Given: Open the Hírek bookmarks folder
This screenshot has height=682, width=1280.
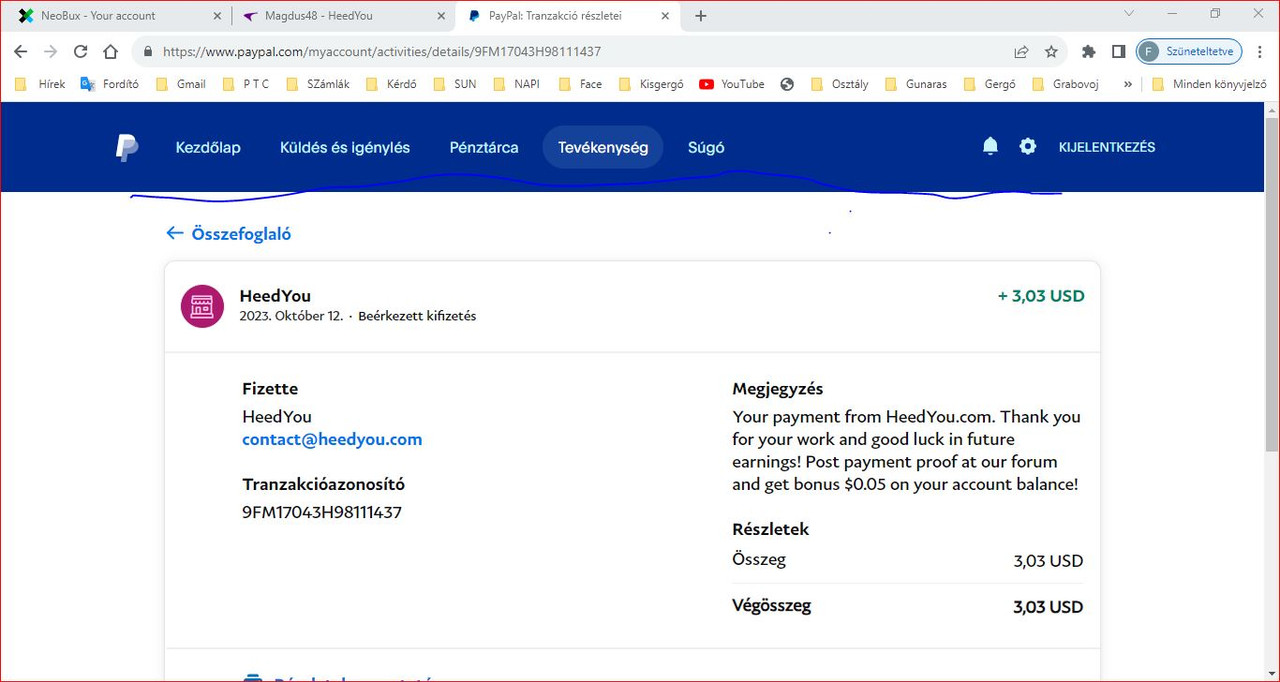Looking at the screenshot, I should 40,84.
